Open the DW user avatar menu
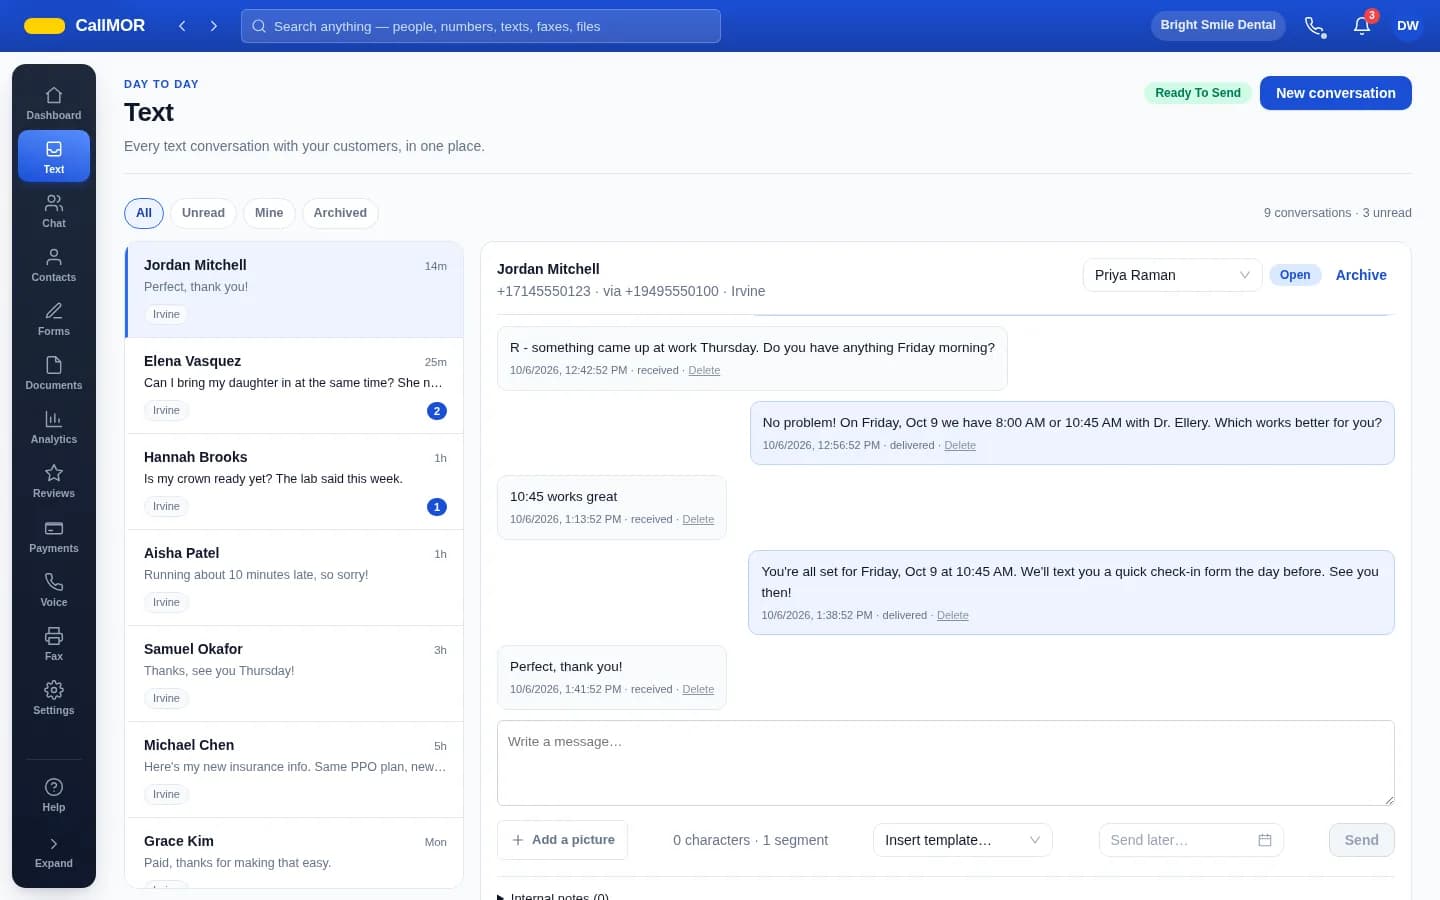The image size is (1440, 900). click(x=1408, y=26)
